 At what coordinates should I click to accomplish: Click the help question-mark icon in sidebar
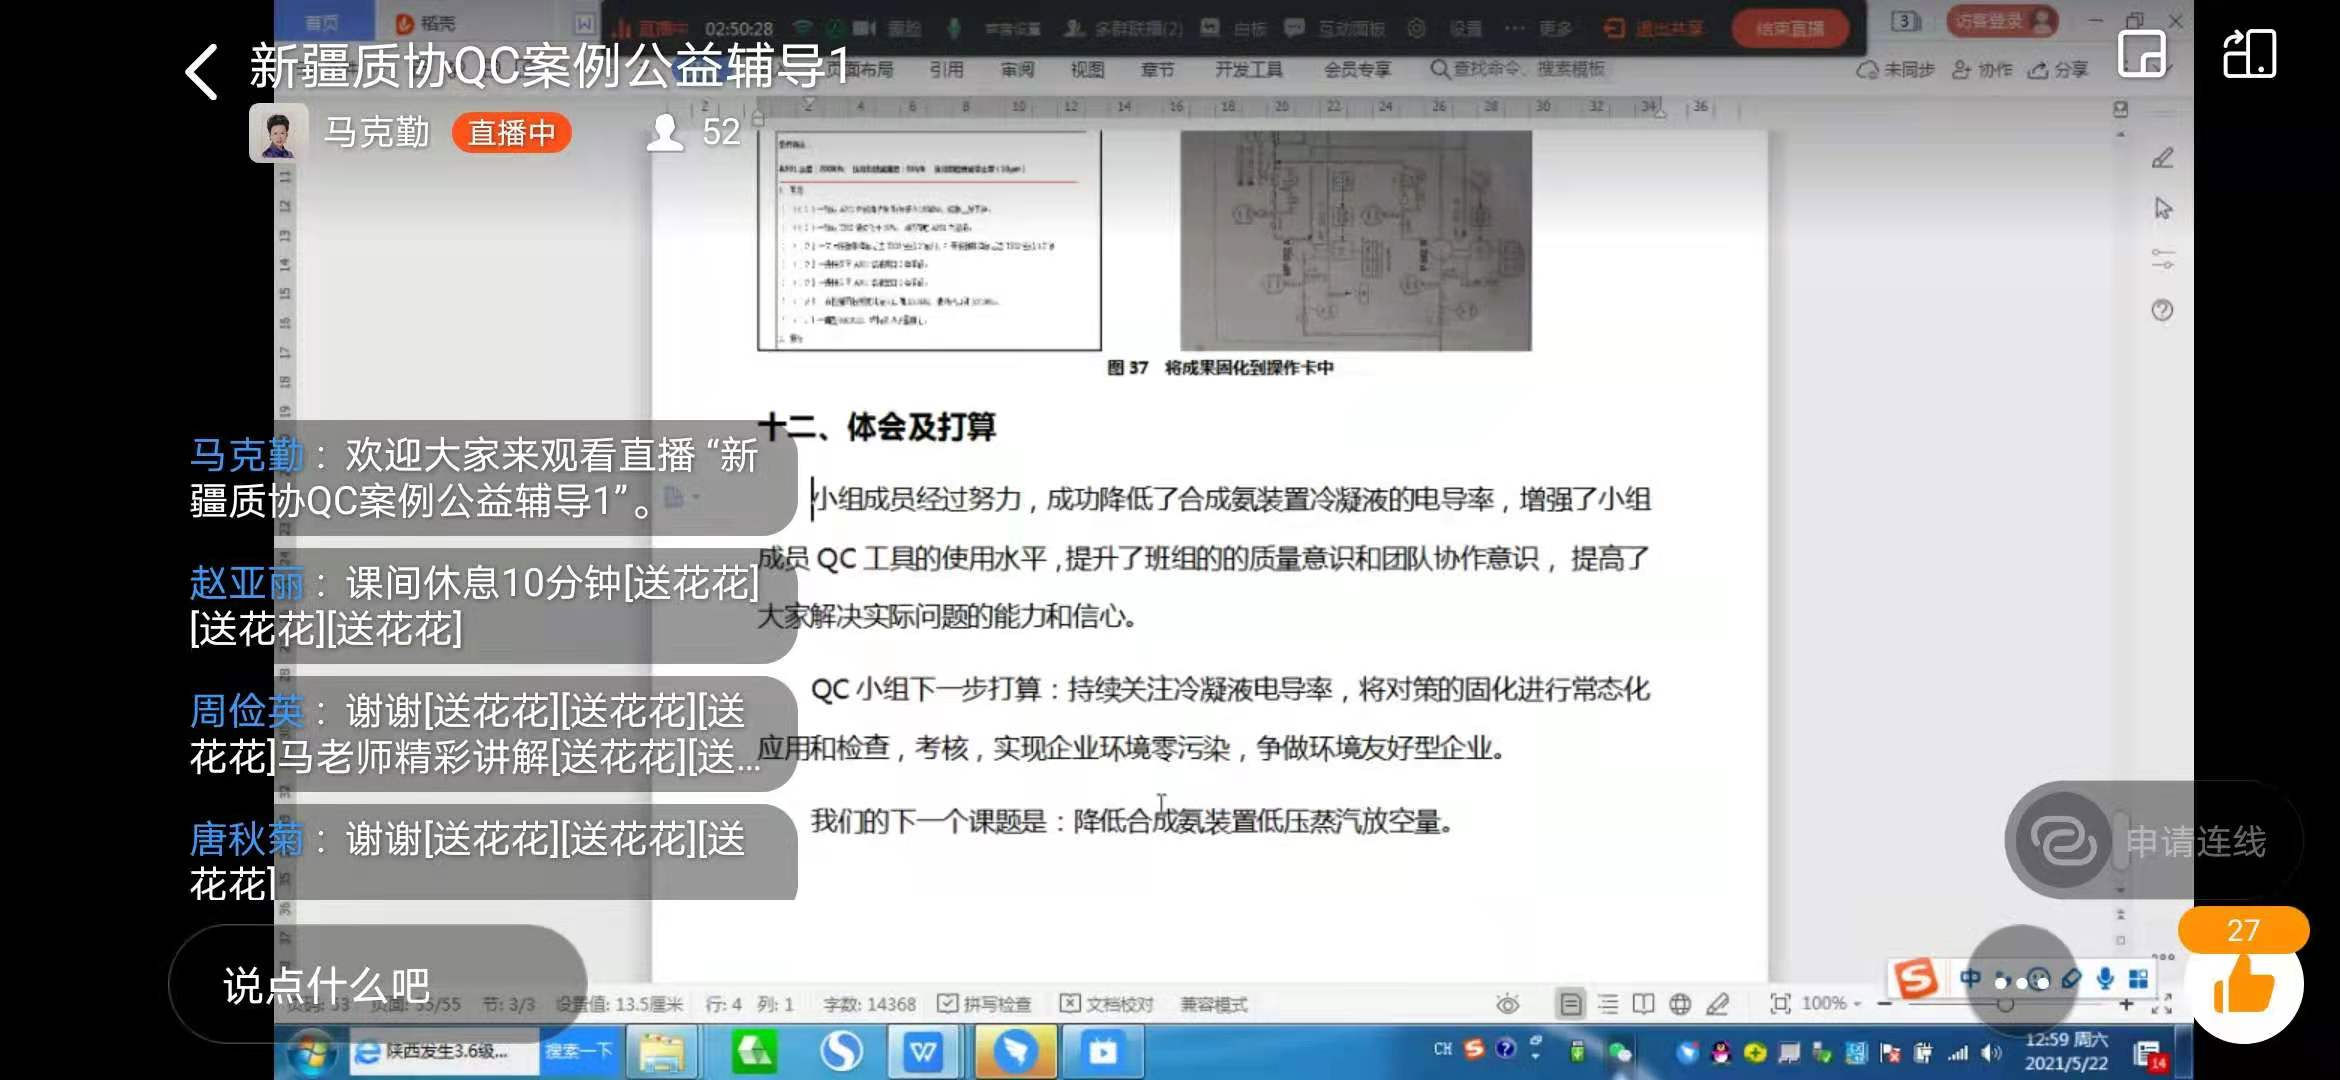tap(2162, 311)
